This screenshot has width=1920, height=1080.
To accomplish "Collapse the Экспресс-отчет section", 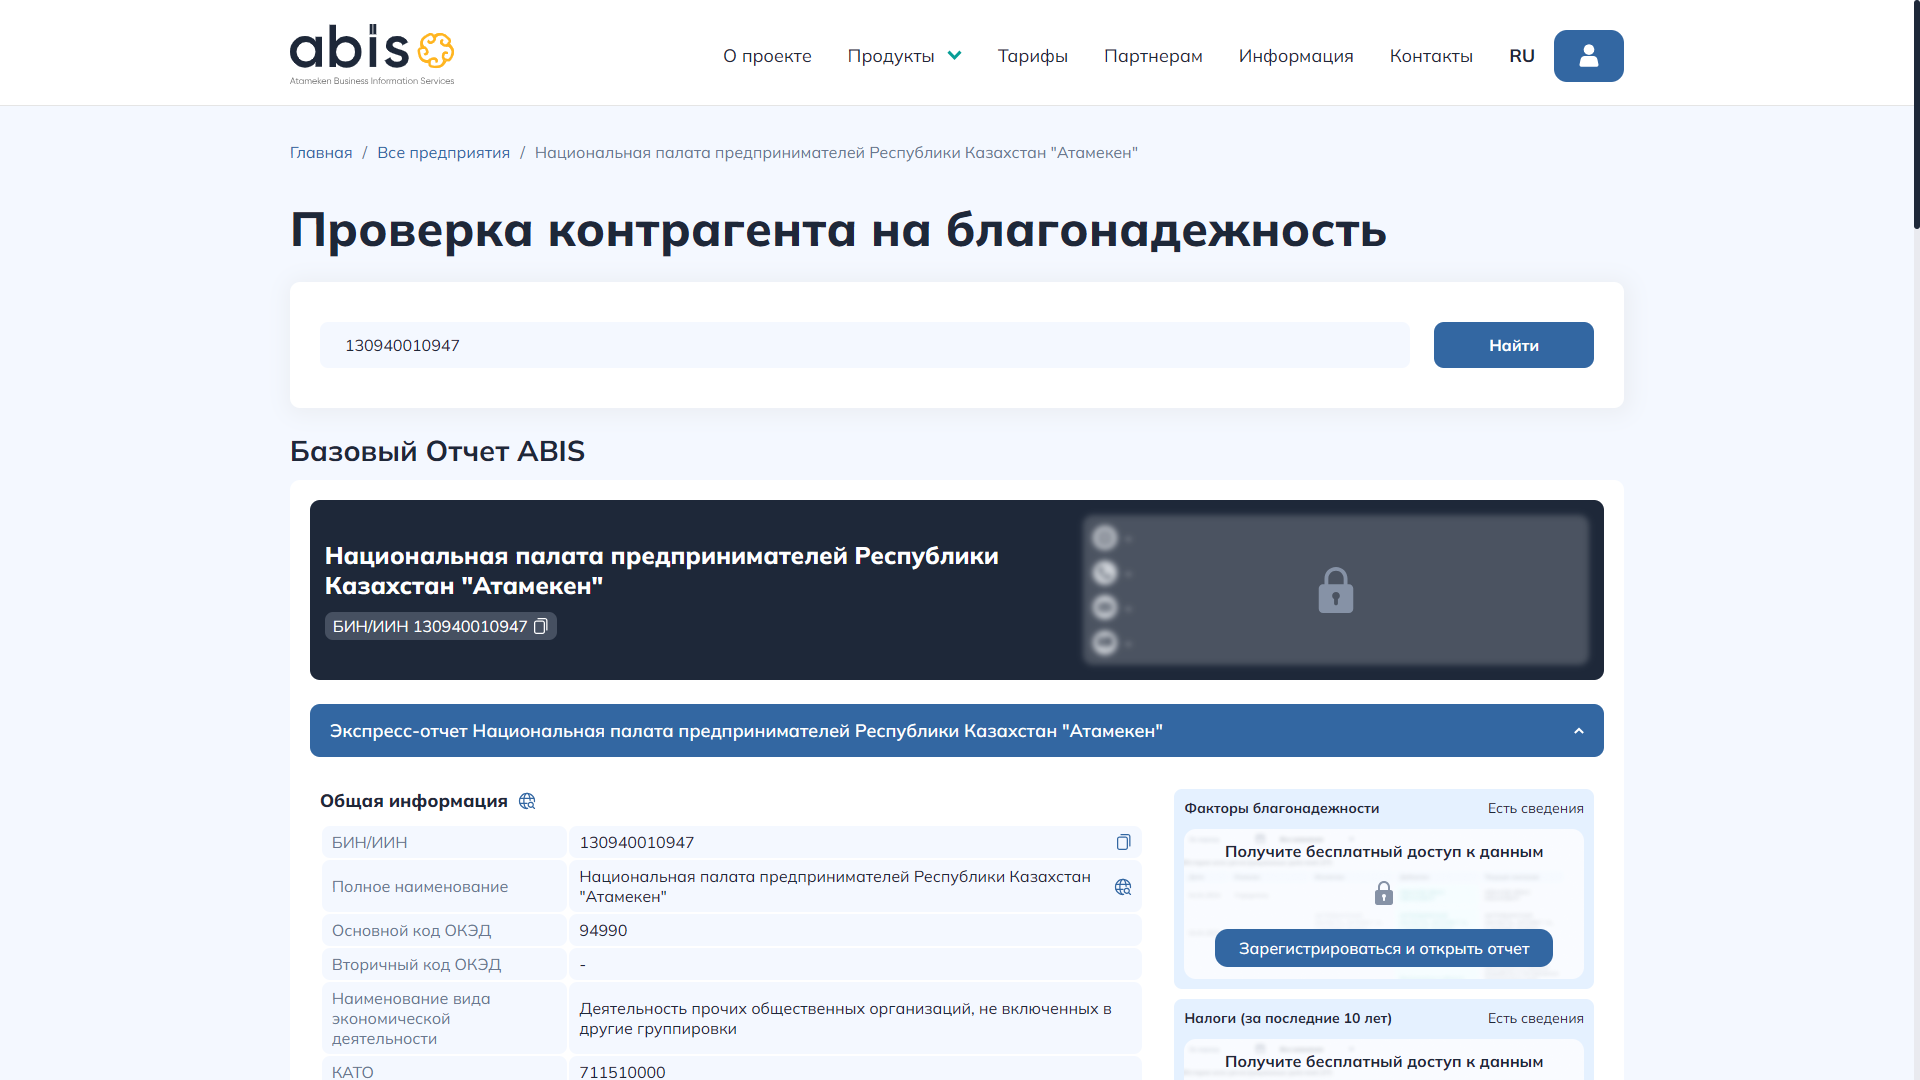I will (1578, 731).
